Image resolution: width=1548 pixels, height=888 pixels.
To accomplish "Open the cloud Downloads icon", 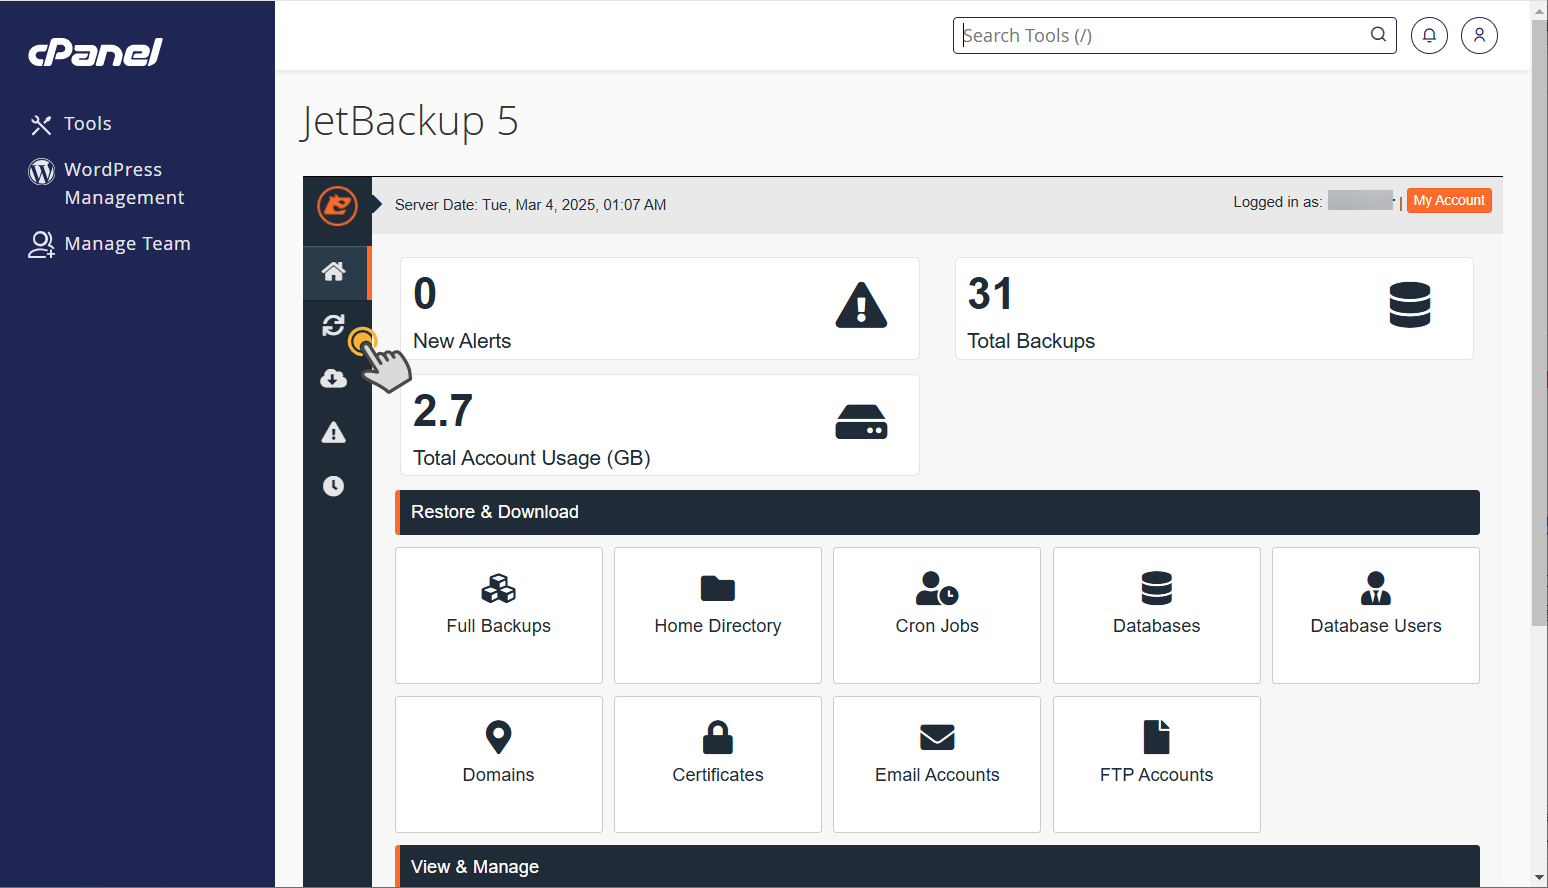I will [334, 378].
